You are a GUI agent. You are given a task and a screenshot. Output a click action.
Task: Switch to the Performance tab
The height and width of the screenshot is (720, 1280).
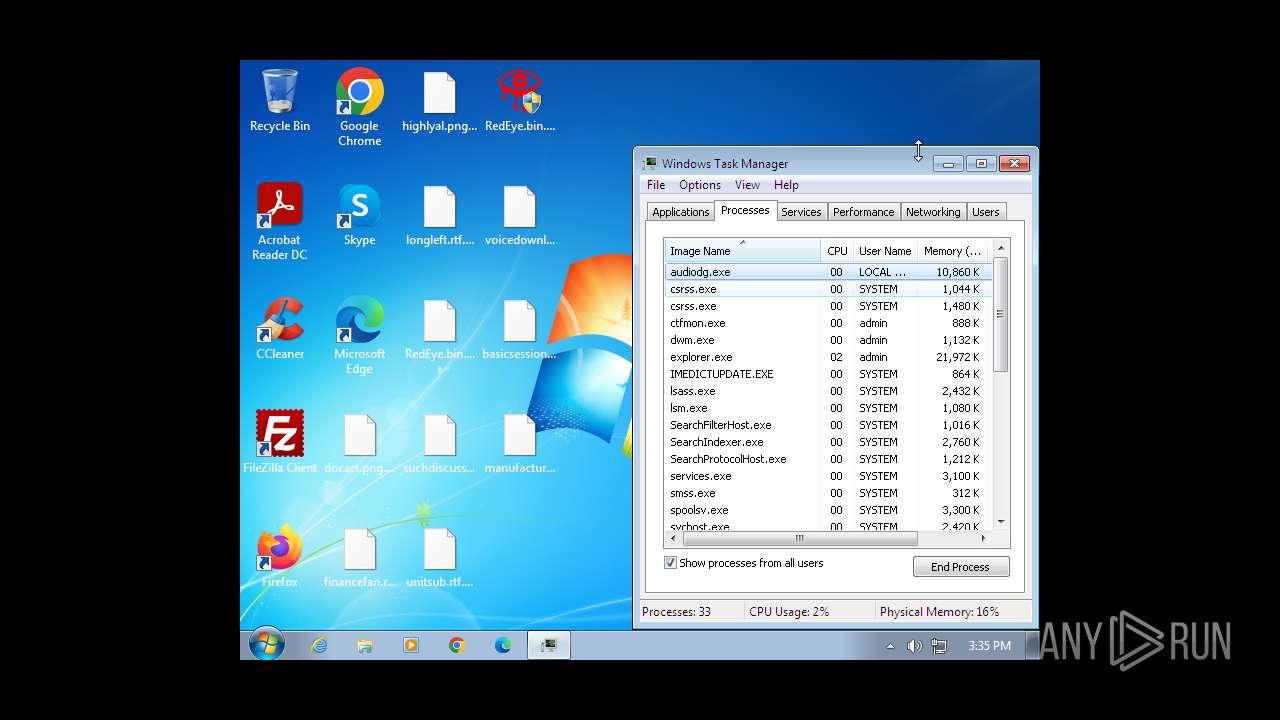863,212
